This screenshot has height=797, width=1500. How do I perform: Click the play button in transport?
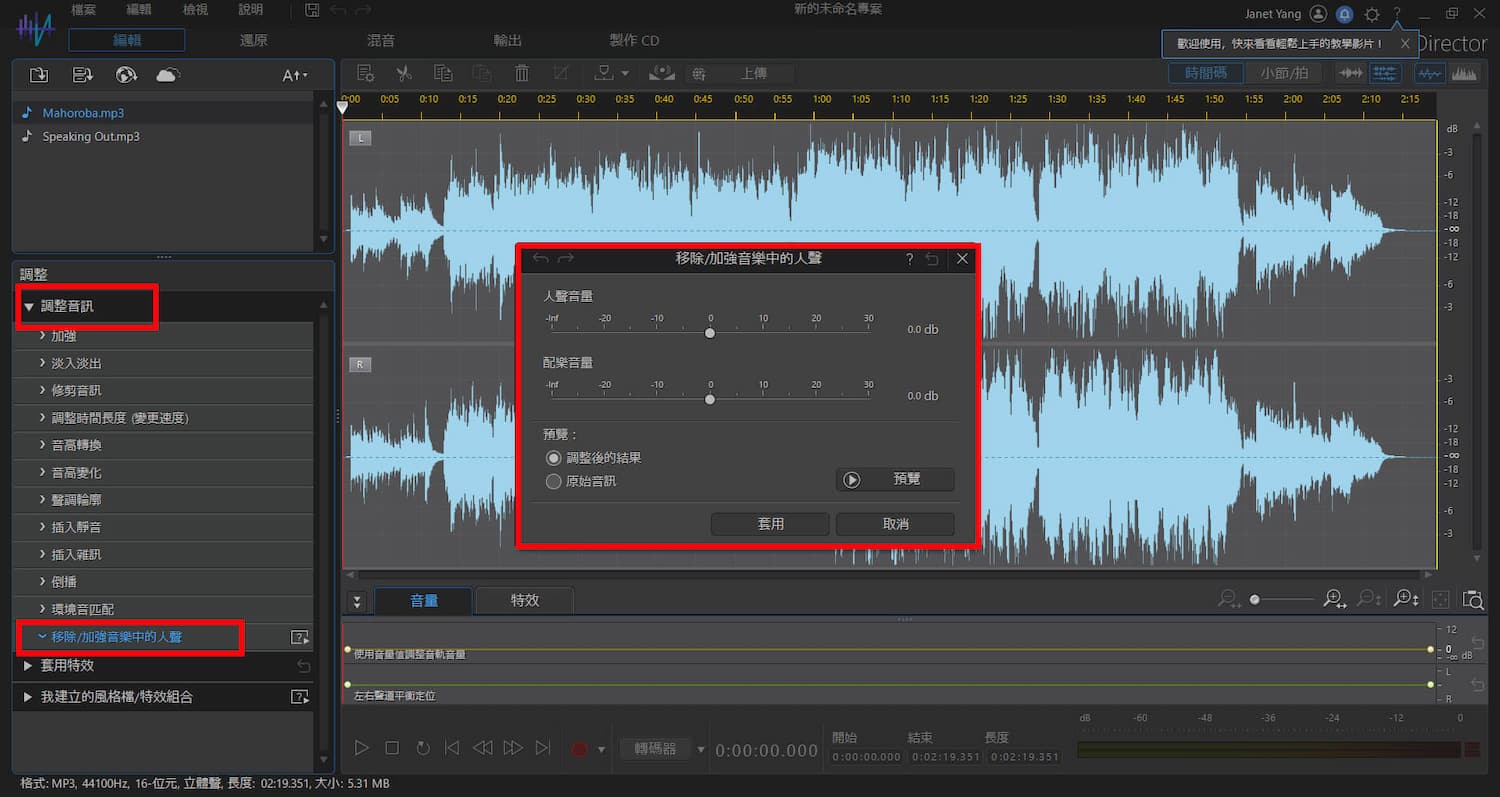pyautogui.click(x=362, y=748)
